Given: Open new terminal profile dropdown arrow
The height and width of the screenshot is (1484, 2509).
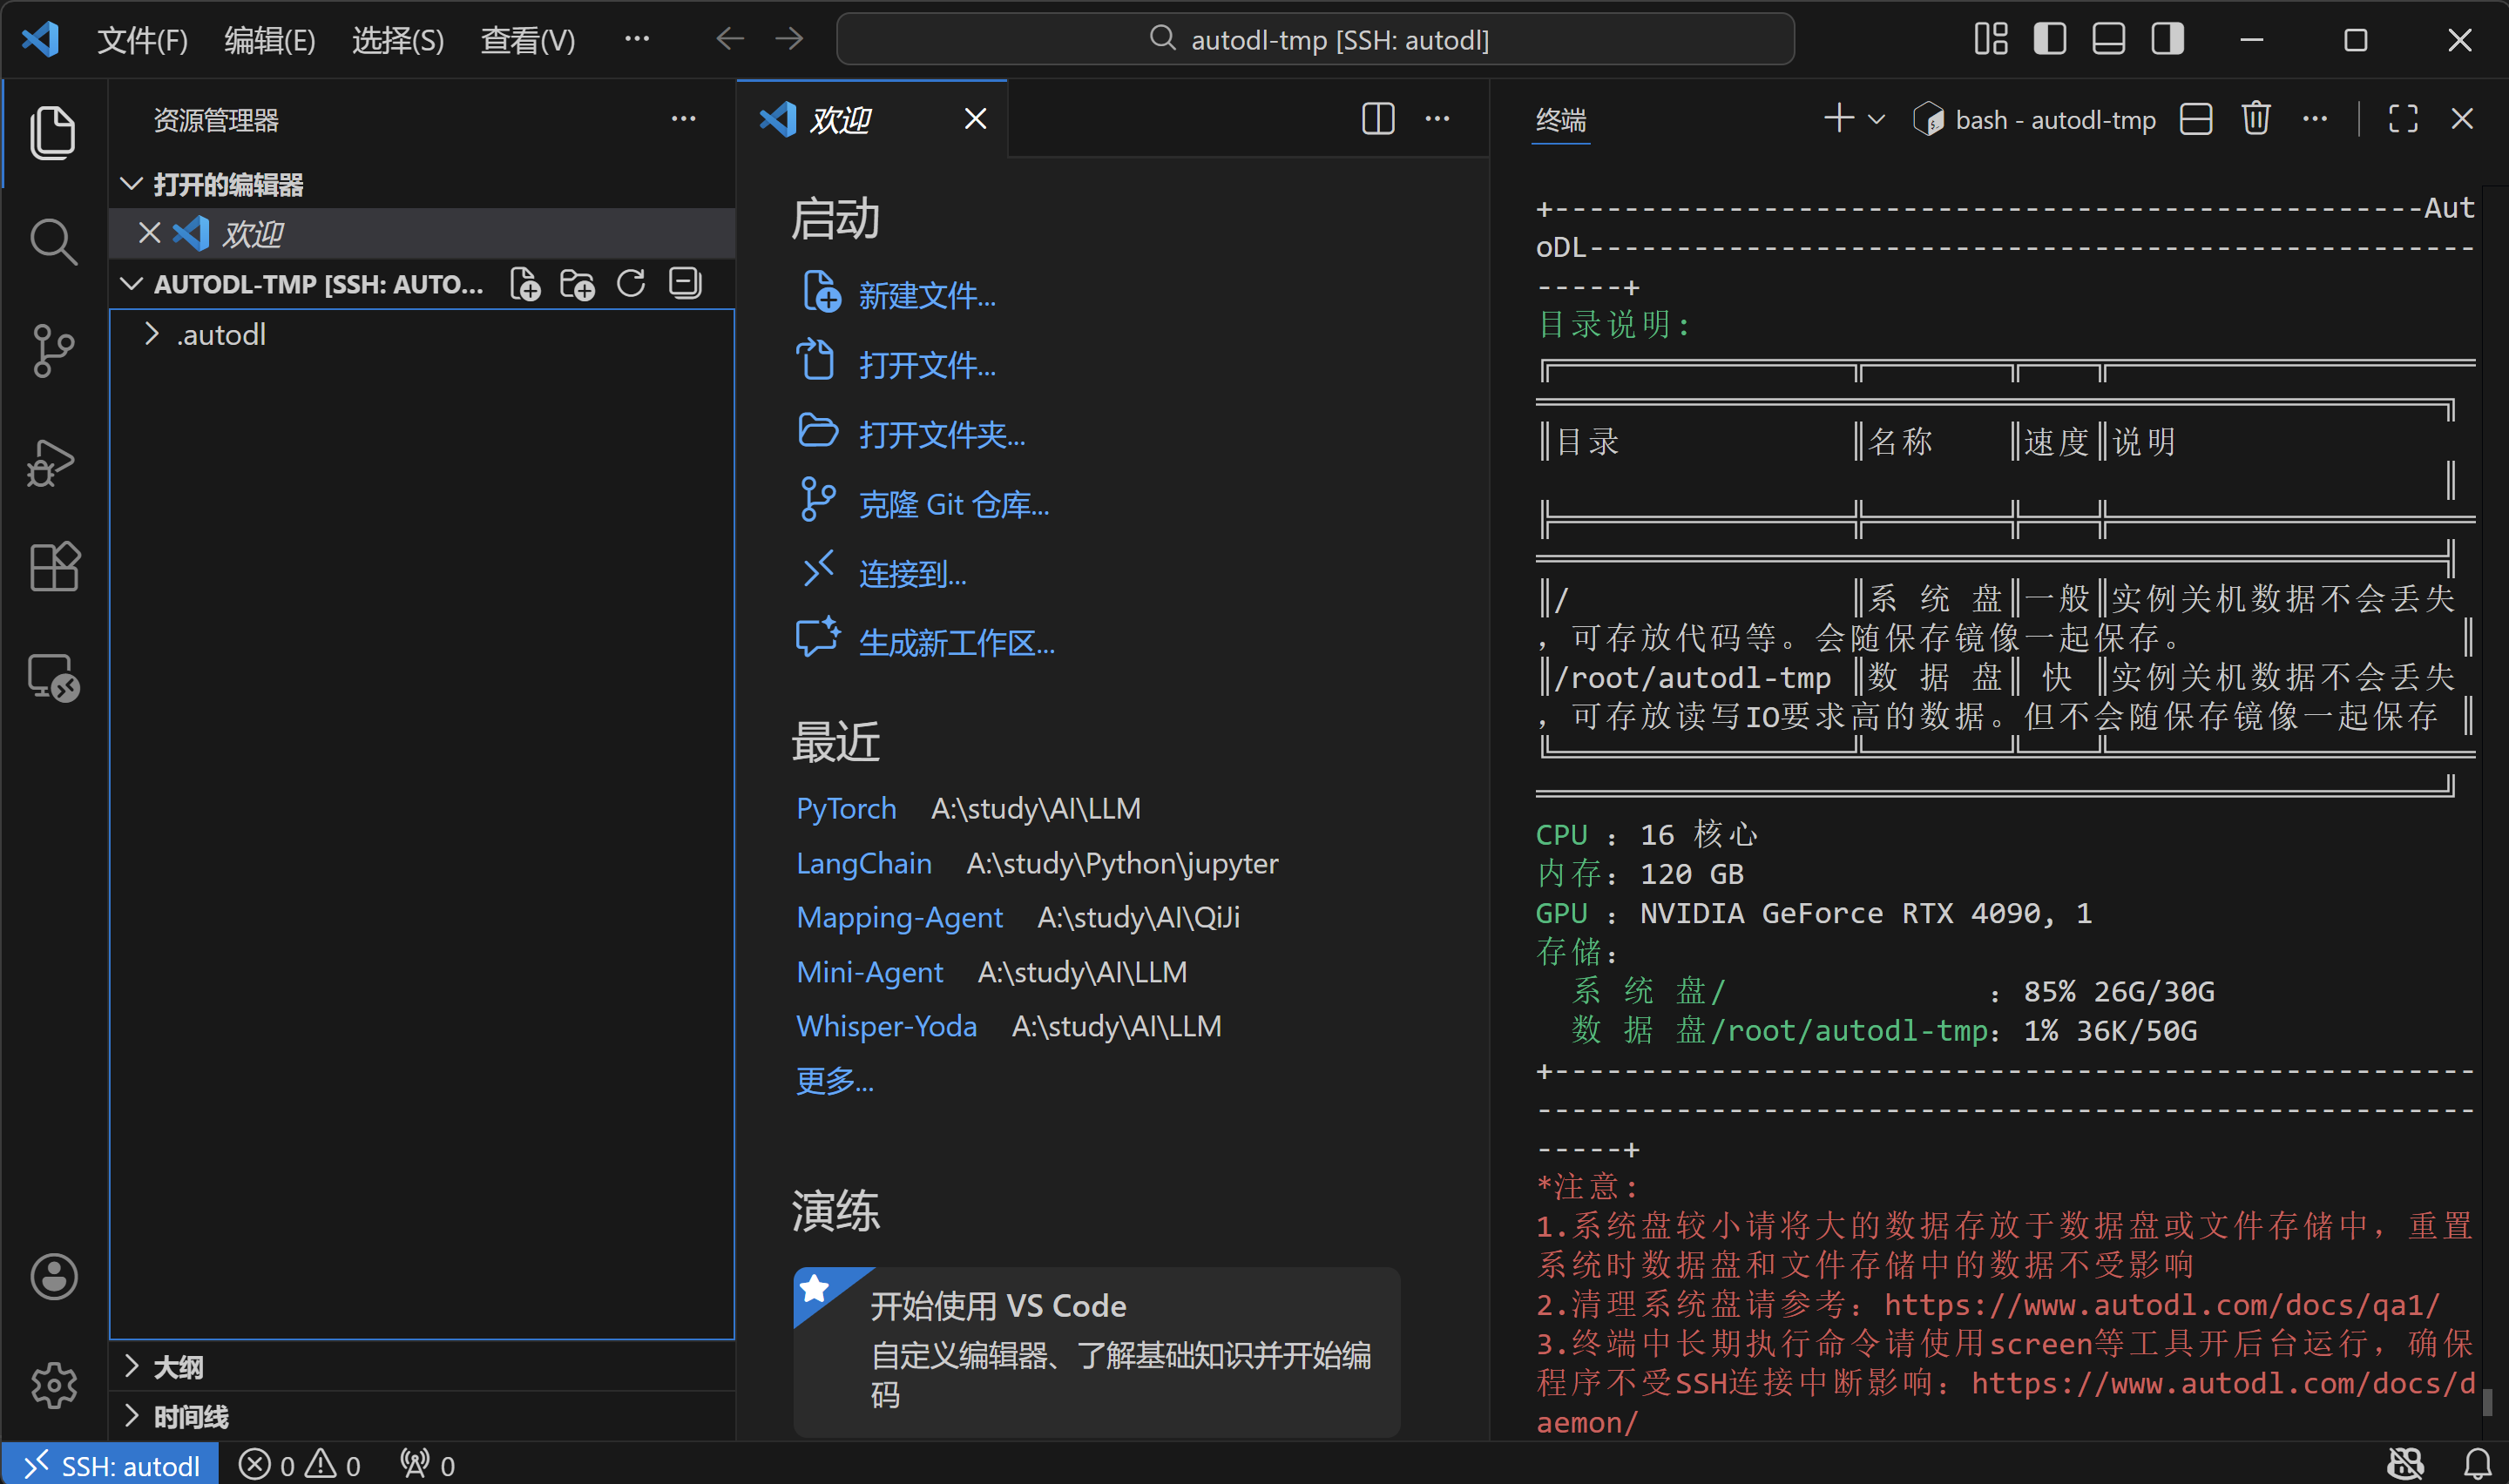Looking at the screenshot, I should (x=1877, y=119).
